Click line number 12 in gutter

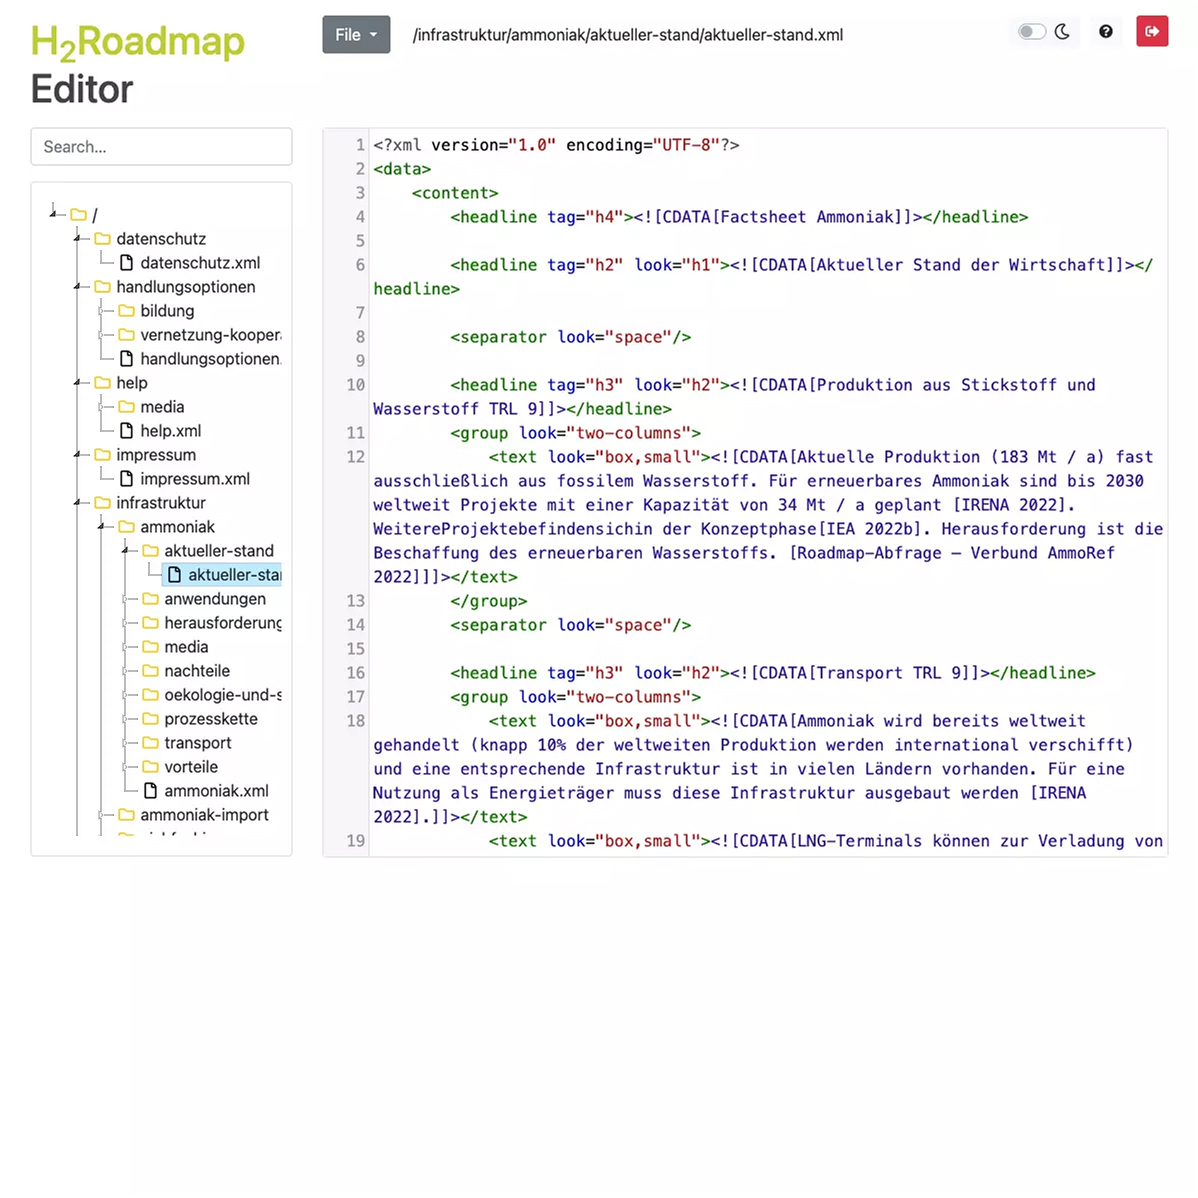click(355, 457)
